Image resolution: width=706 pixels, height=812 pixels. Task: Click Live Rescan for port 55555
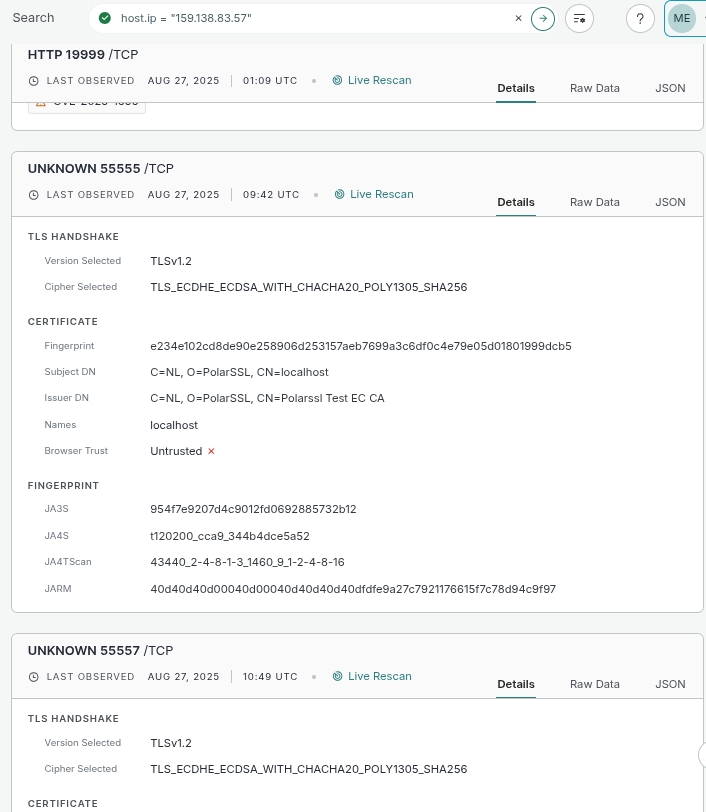(381, 194)
